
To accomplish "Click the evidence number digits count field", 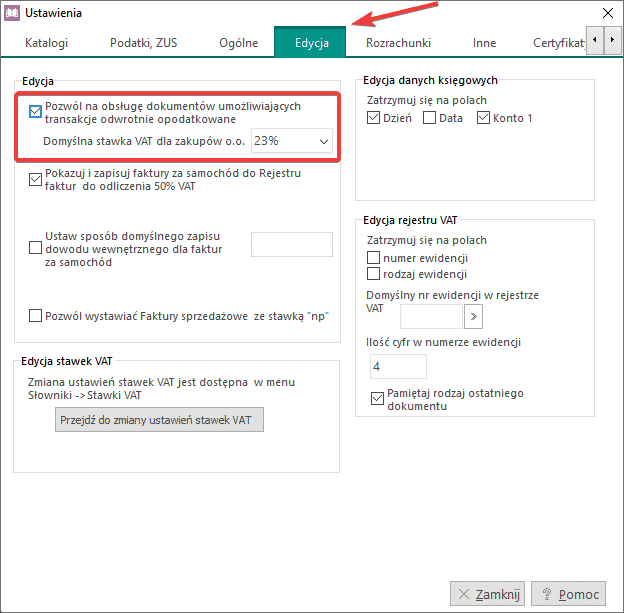I will (x=398, y=367).
